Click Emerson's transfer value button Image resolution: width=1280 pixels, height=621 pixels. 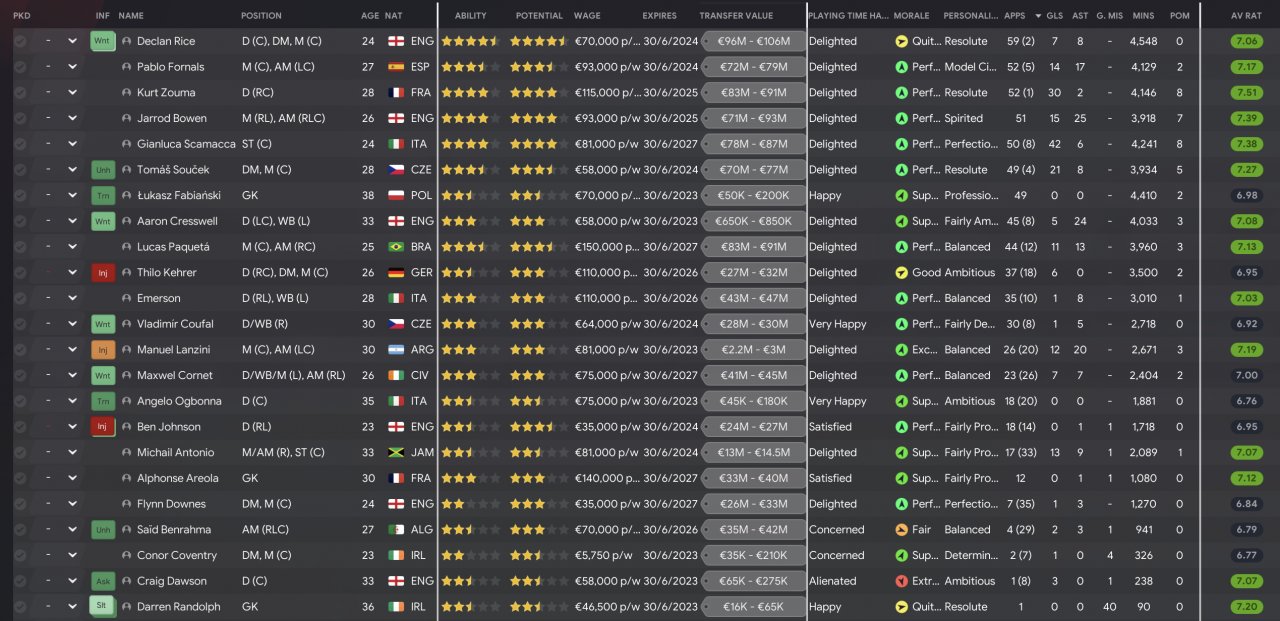[x=753, y=298]
